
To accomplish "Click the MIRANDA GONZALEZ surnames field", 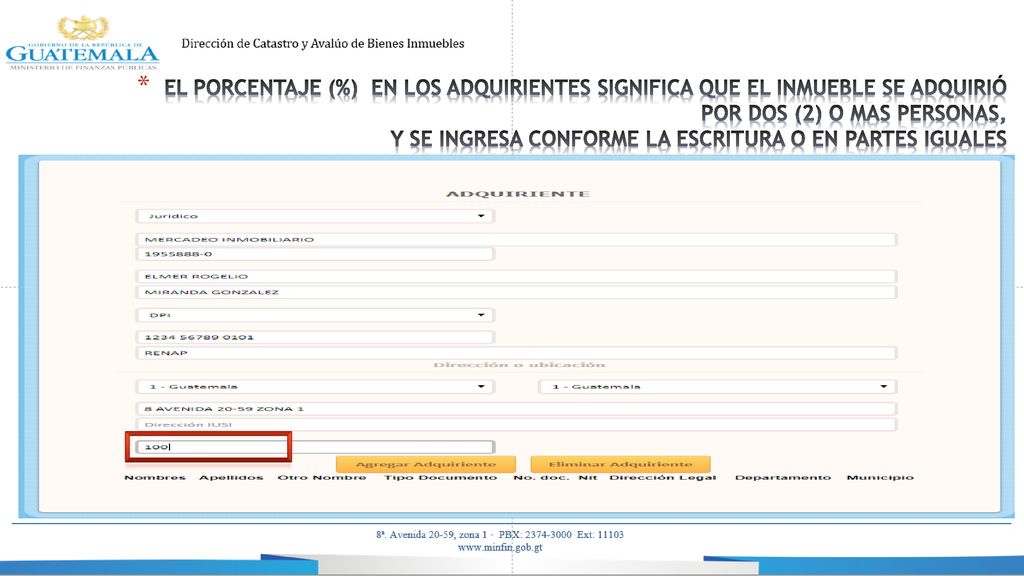I will point(516,292).
